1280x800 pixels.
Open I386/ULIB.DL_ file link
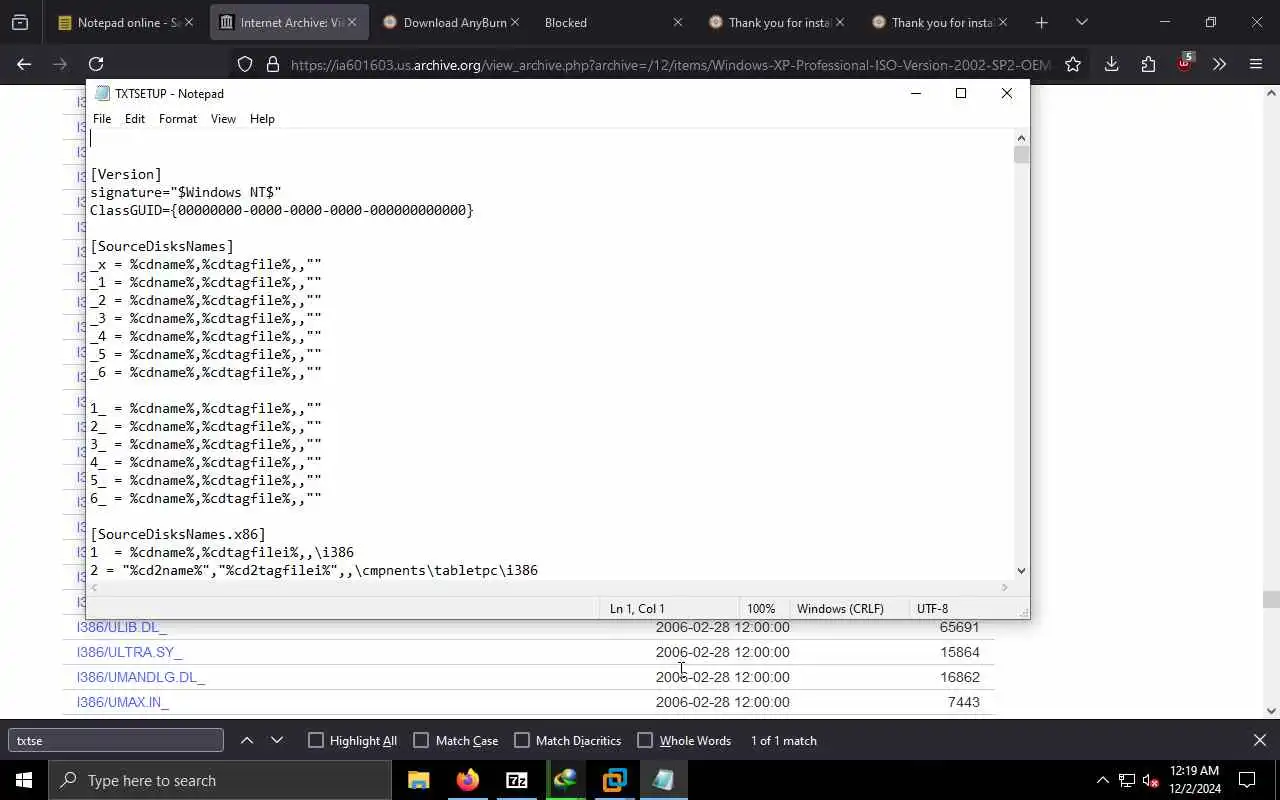pyautogui.click(x=122, y=627)
